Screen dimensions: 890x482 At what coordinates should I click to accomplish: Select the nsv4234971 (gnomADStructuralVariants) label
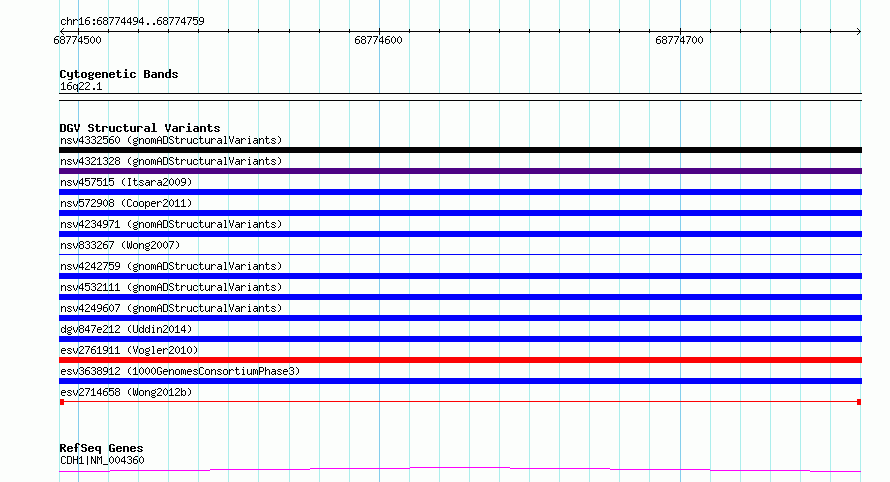(171, 224)
